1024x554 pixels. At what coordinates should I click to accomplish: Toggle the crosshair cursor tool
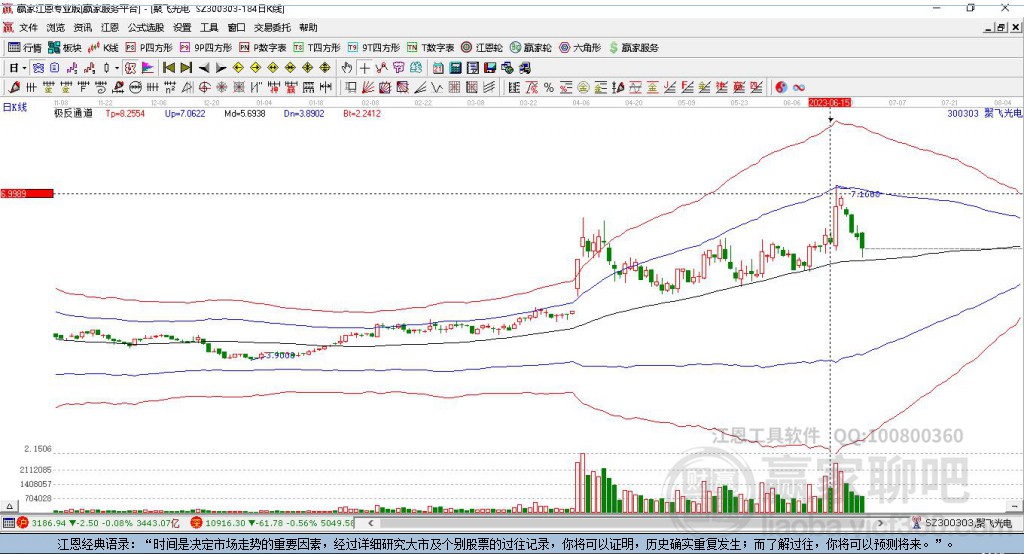point(364,67)
